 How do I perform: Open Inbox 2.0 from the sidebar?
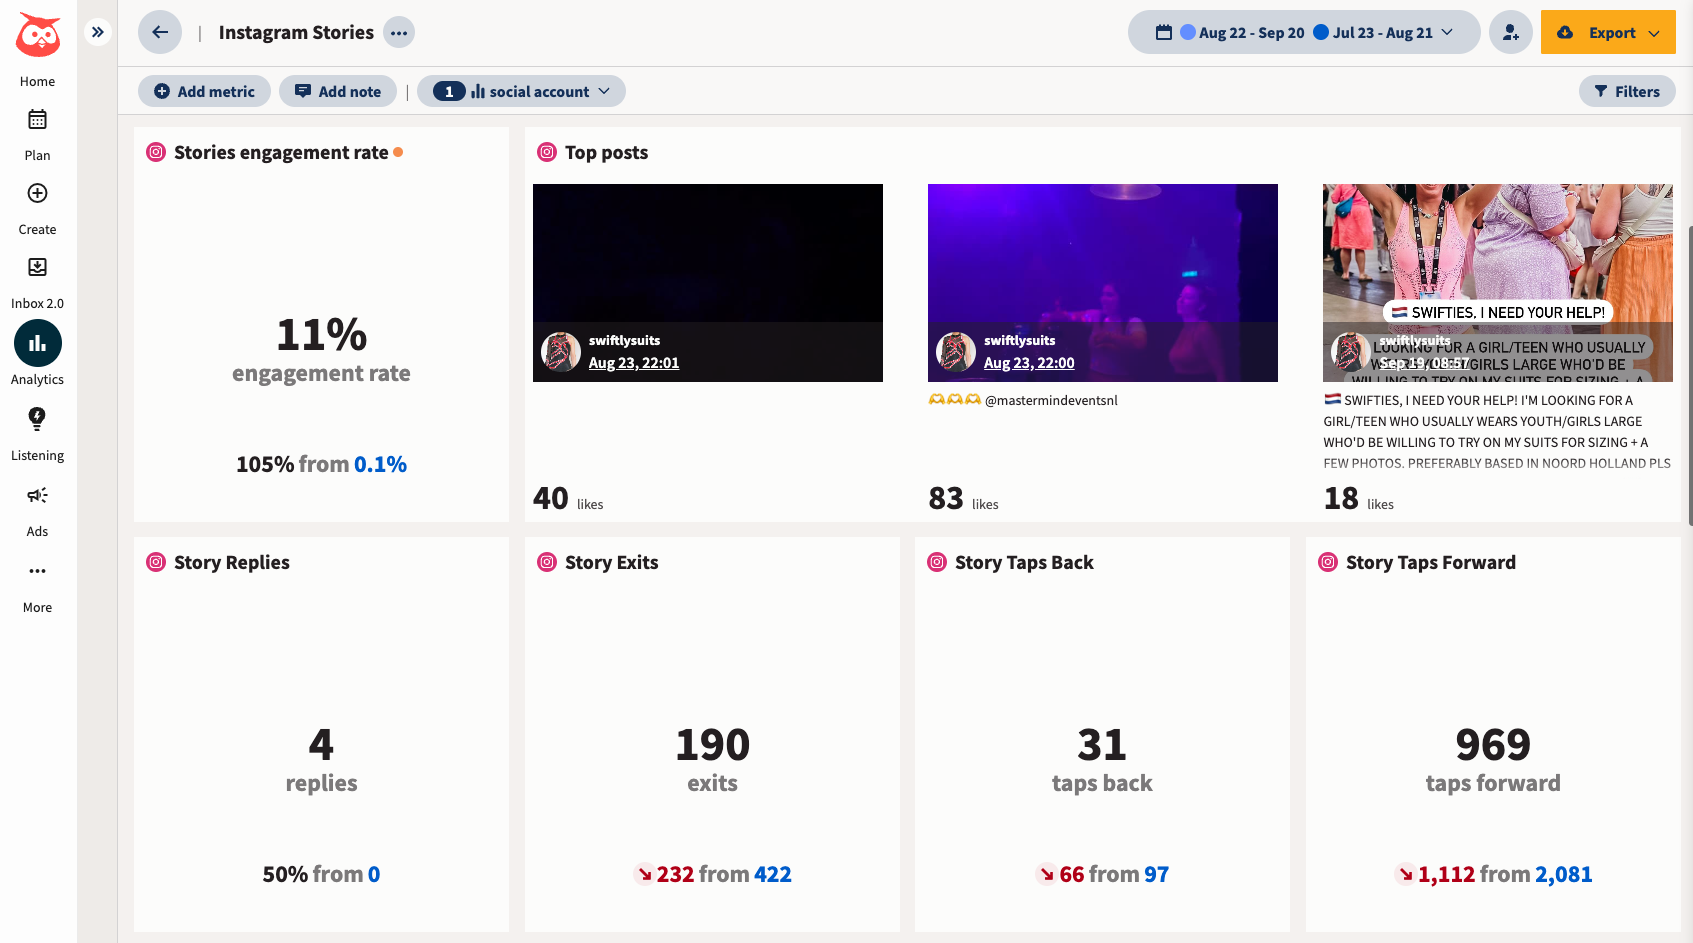click(37, 267)
